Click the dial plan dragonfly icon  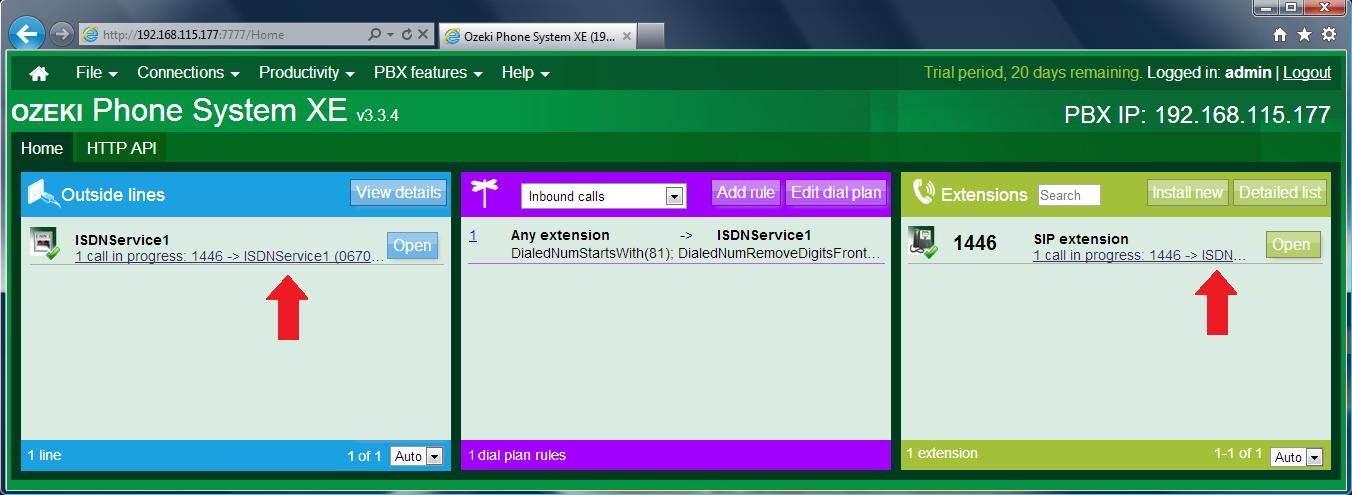tap(484, 192)
